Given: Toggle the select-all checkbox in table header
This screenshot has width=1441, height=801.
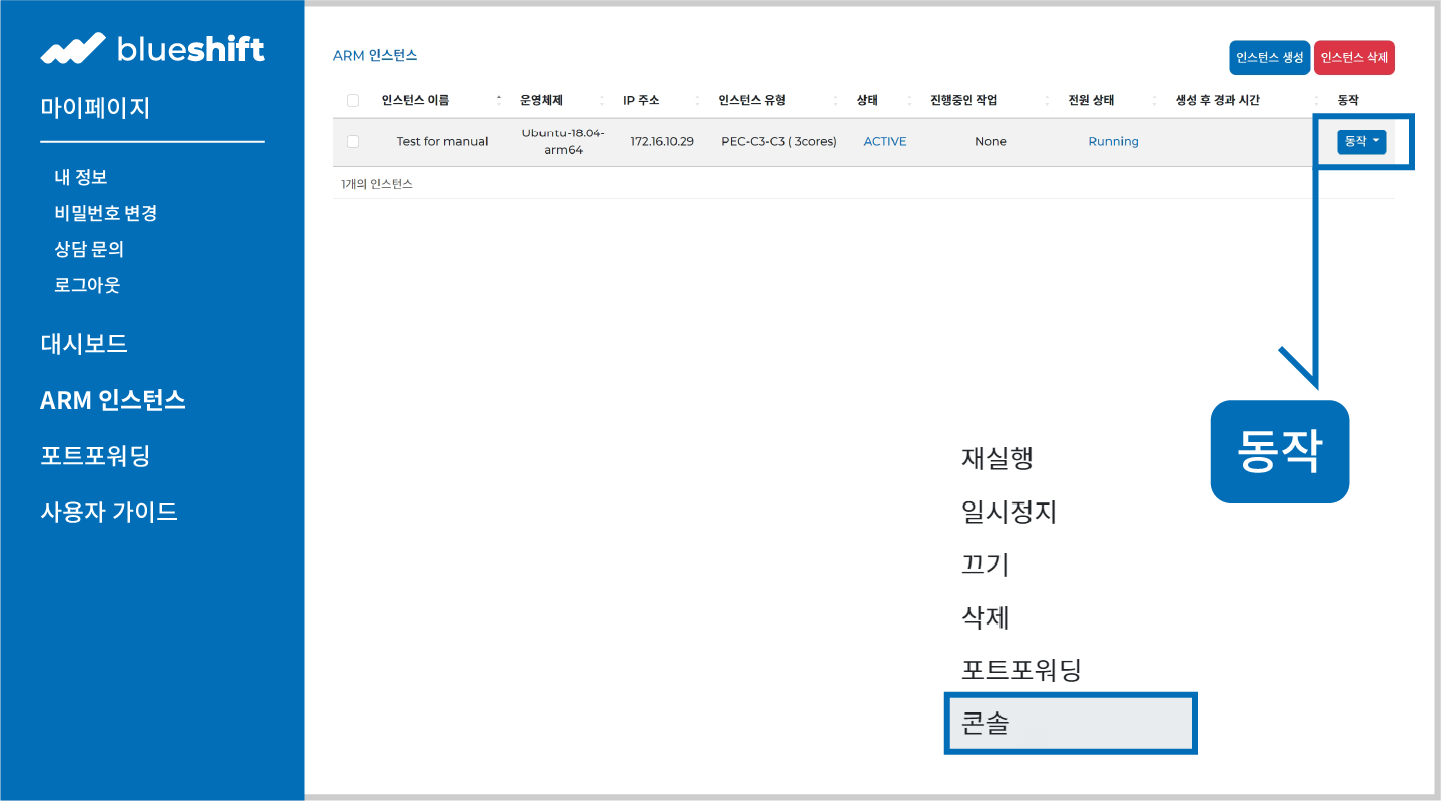Looking at the screenshot, I should [352, 100].
